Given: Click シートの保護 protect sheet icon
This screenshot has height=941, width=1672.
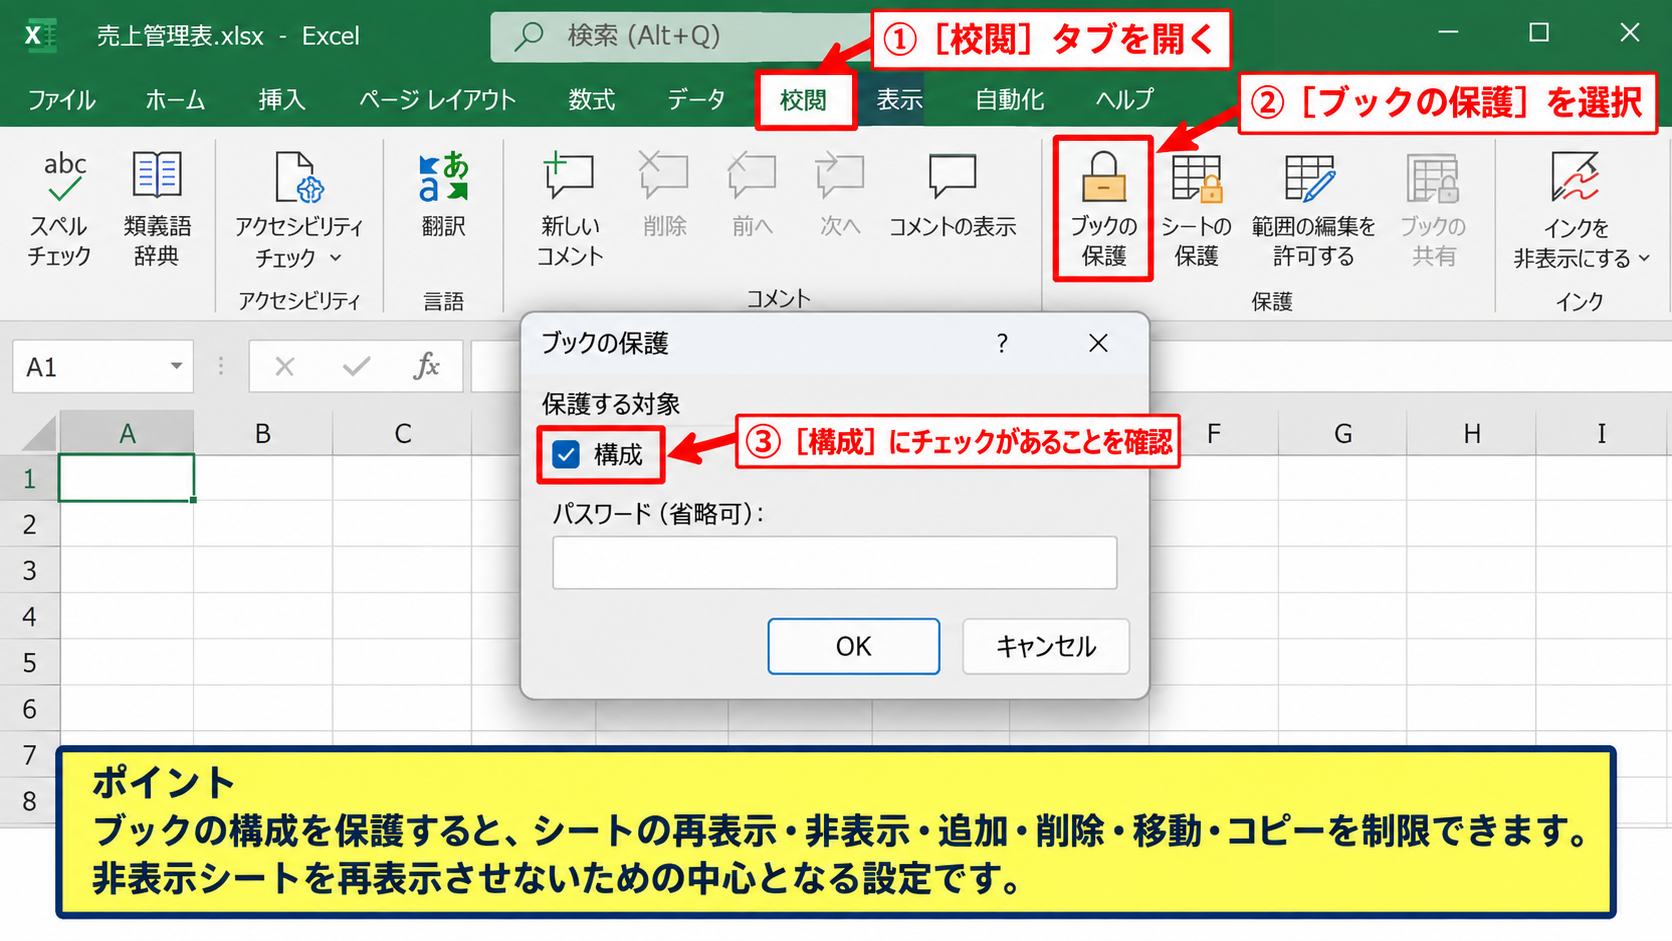Looking at the screenshot, I should point(1197,178).
